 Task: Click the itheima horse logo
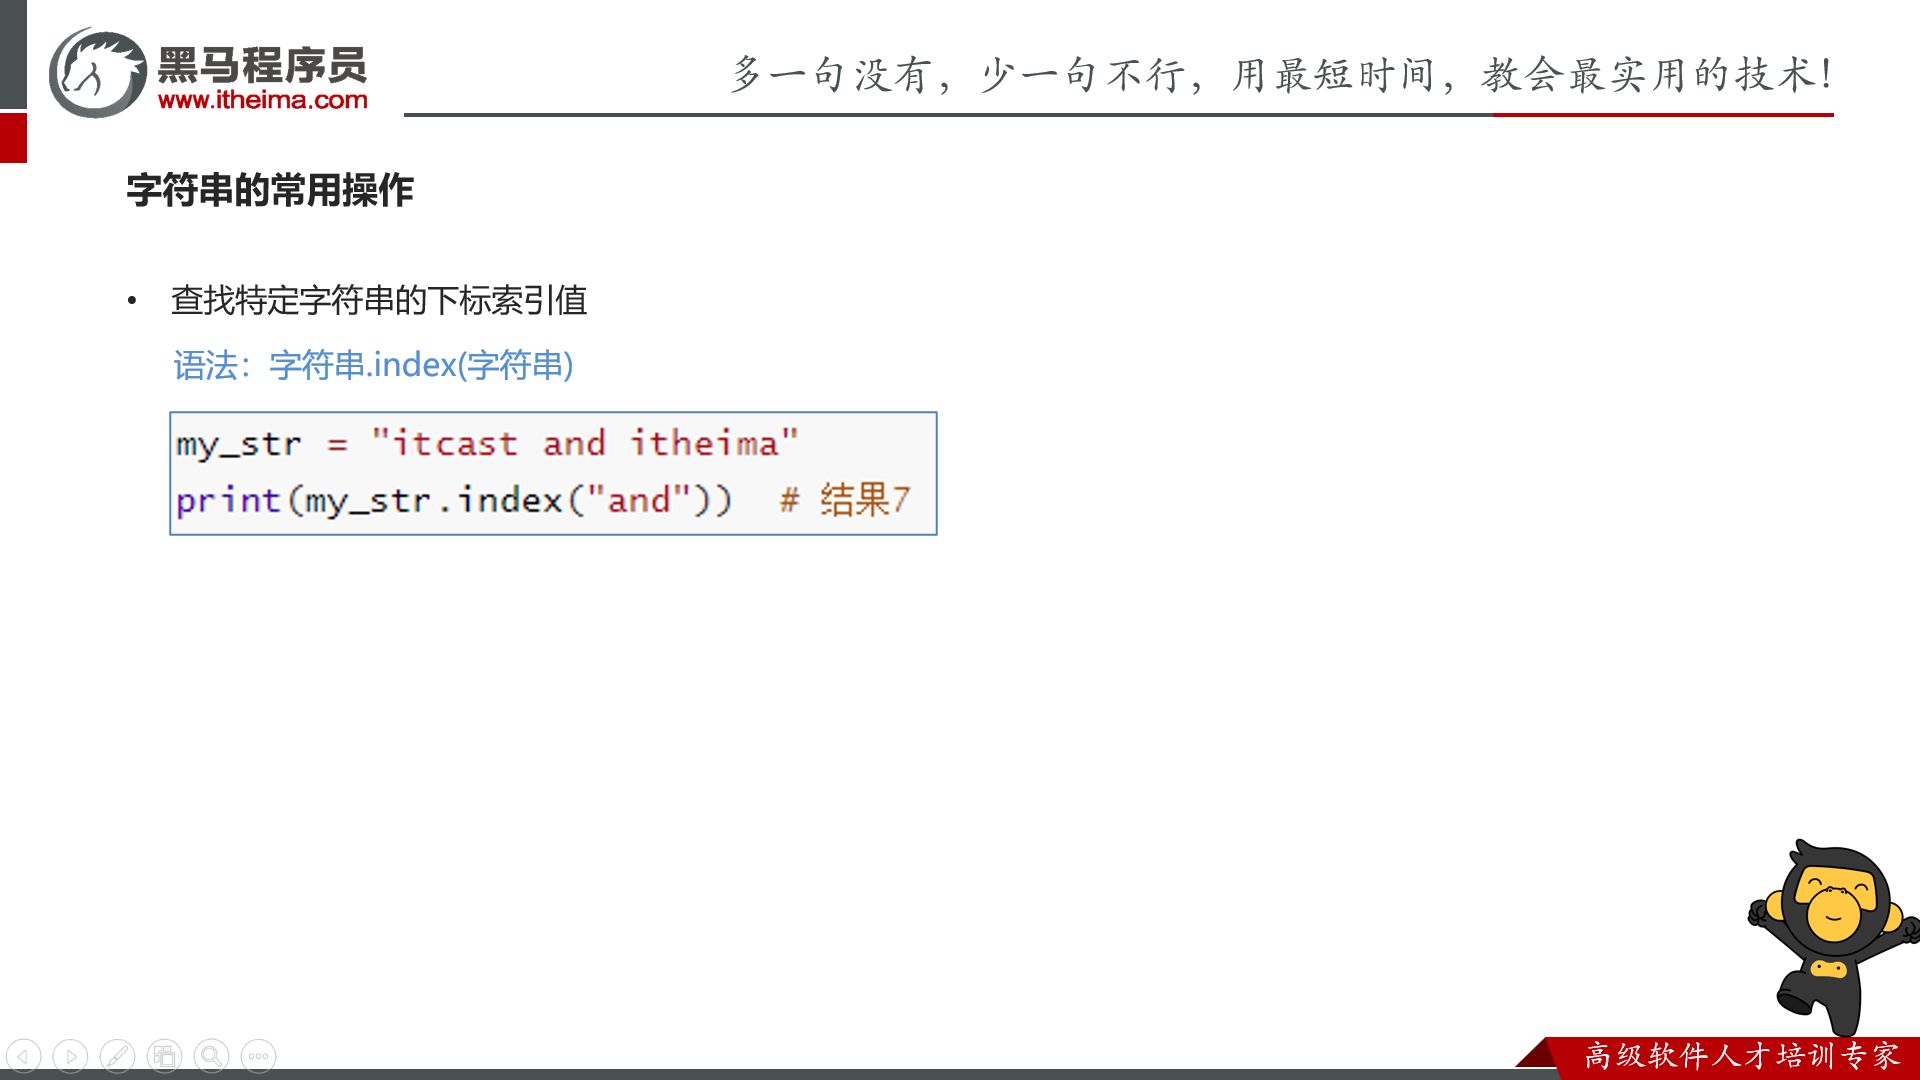[98, 73]
